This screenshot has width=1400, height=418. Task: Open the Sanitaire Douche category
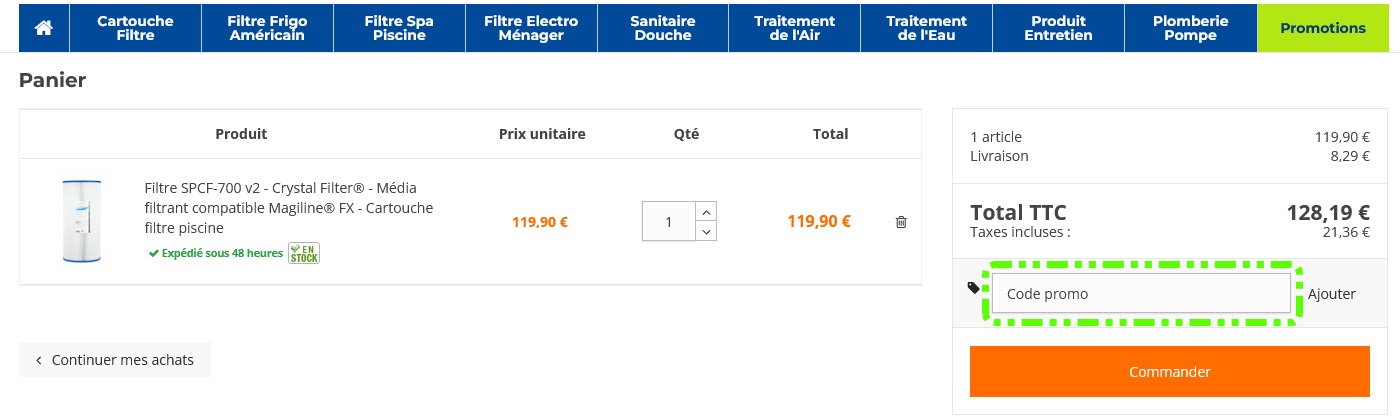[662, 28]
